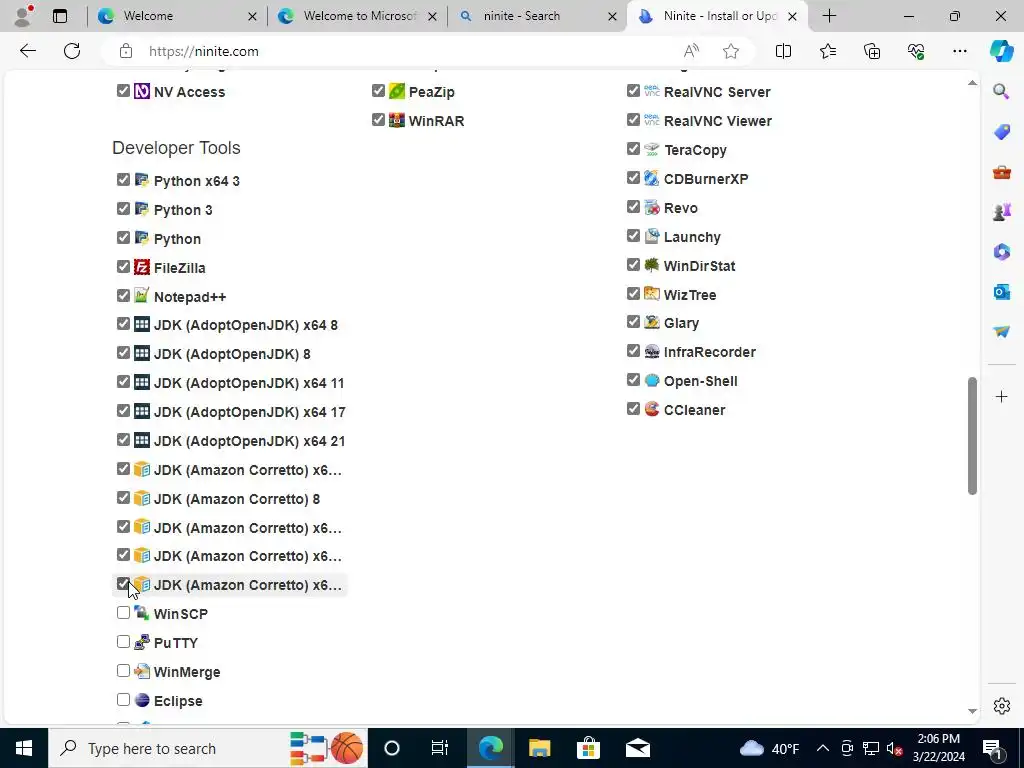Click the RealVNC Viewer label

pos(718,121)
